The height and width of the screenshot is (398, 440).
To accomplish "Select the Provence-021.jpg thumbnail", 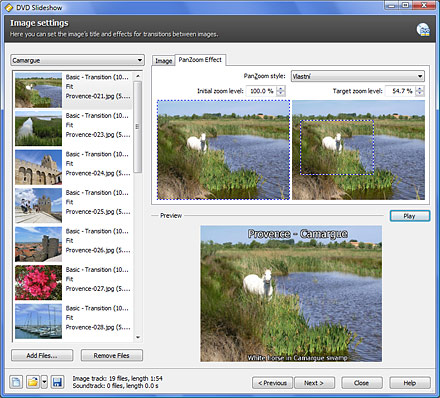I will pos(38,90).
